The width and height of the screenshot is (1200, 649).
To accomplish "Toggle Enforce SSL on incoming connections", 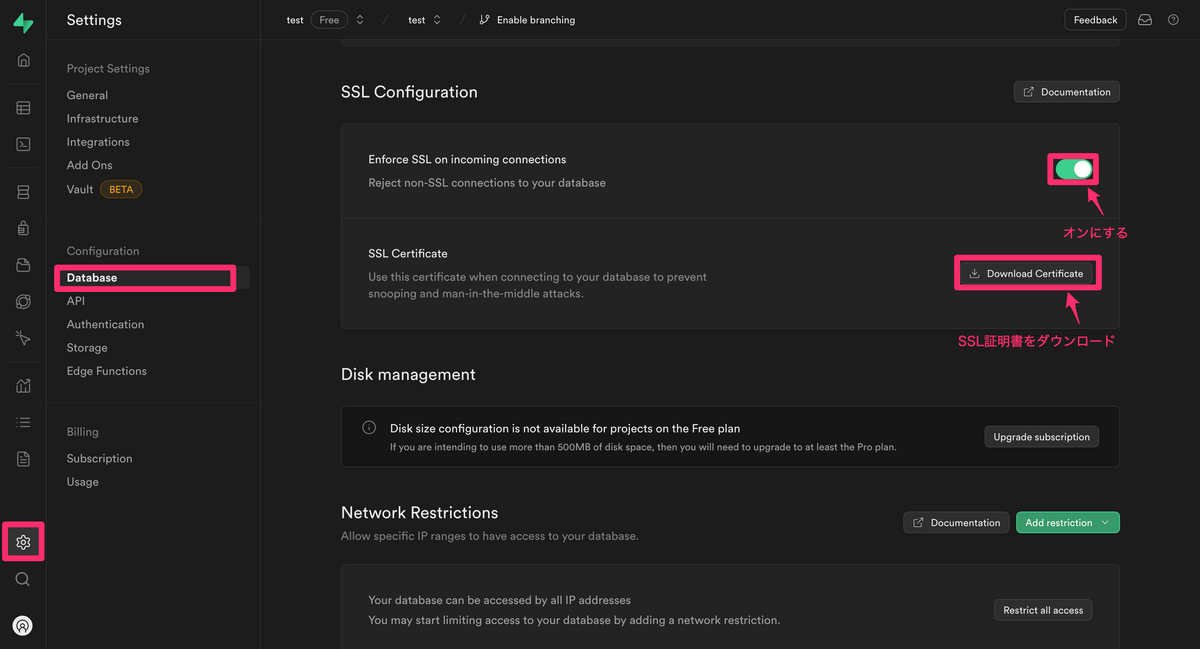I will 1073,169.
